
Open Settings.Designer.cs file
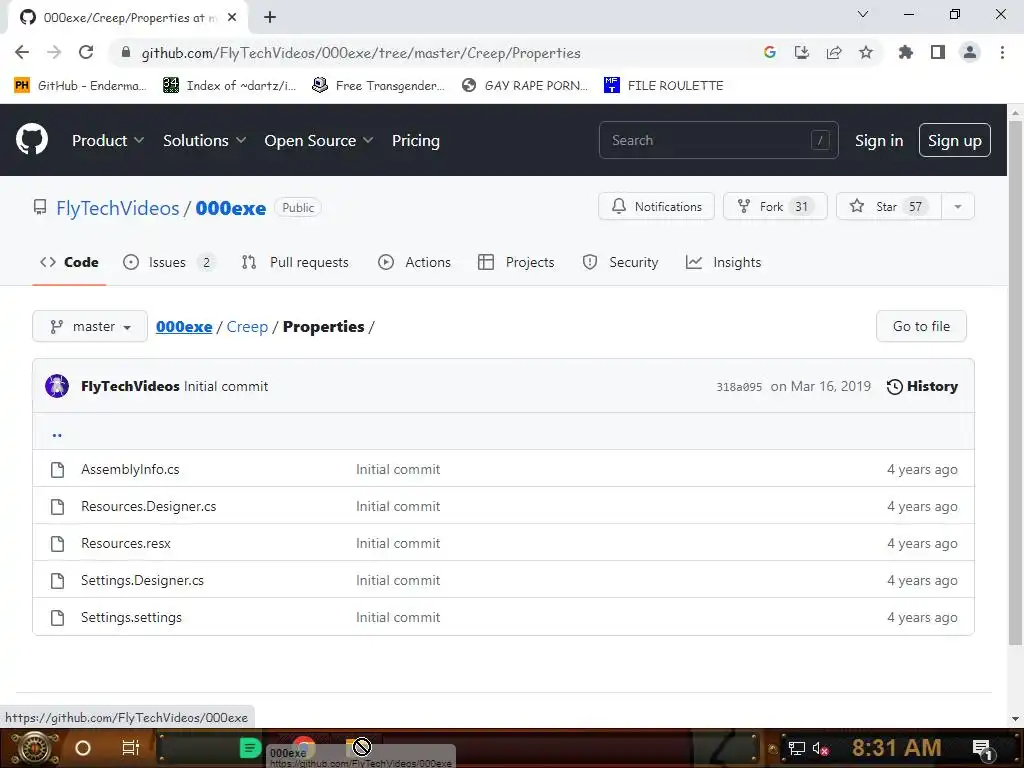tap(142, 580)
